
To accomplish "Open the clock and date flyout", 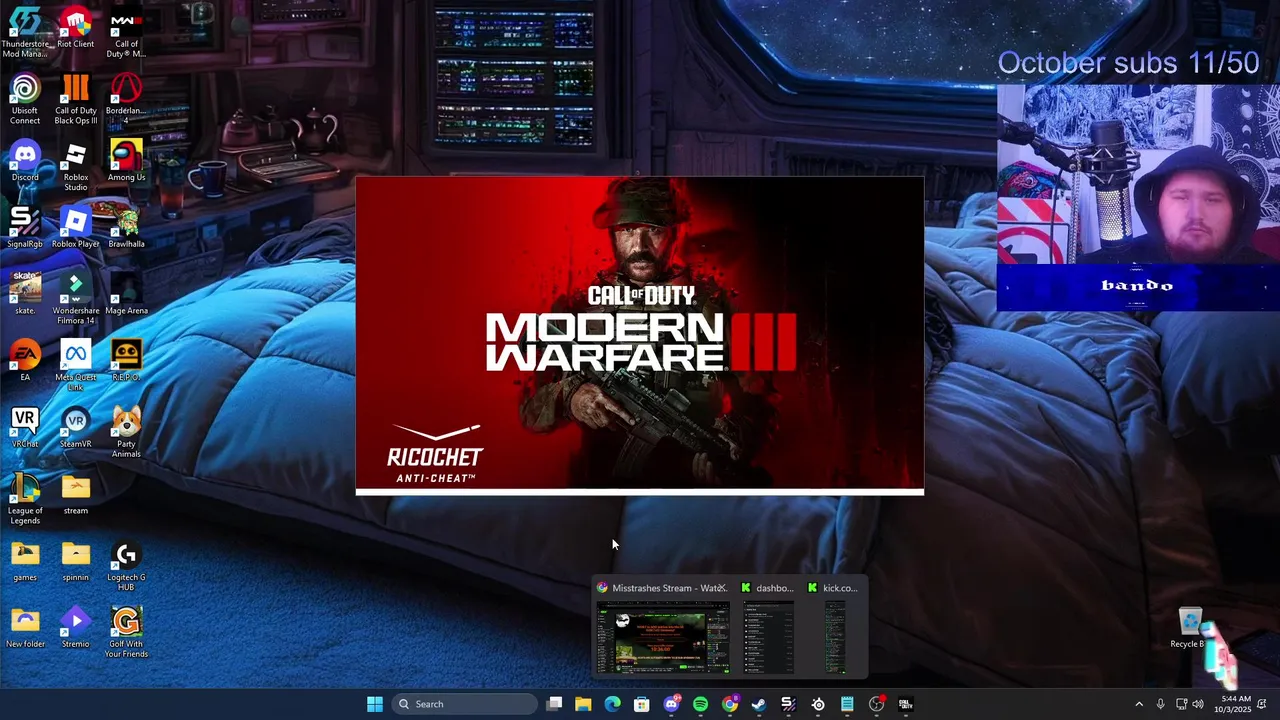I will coord(1234,704).
